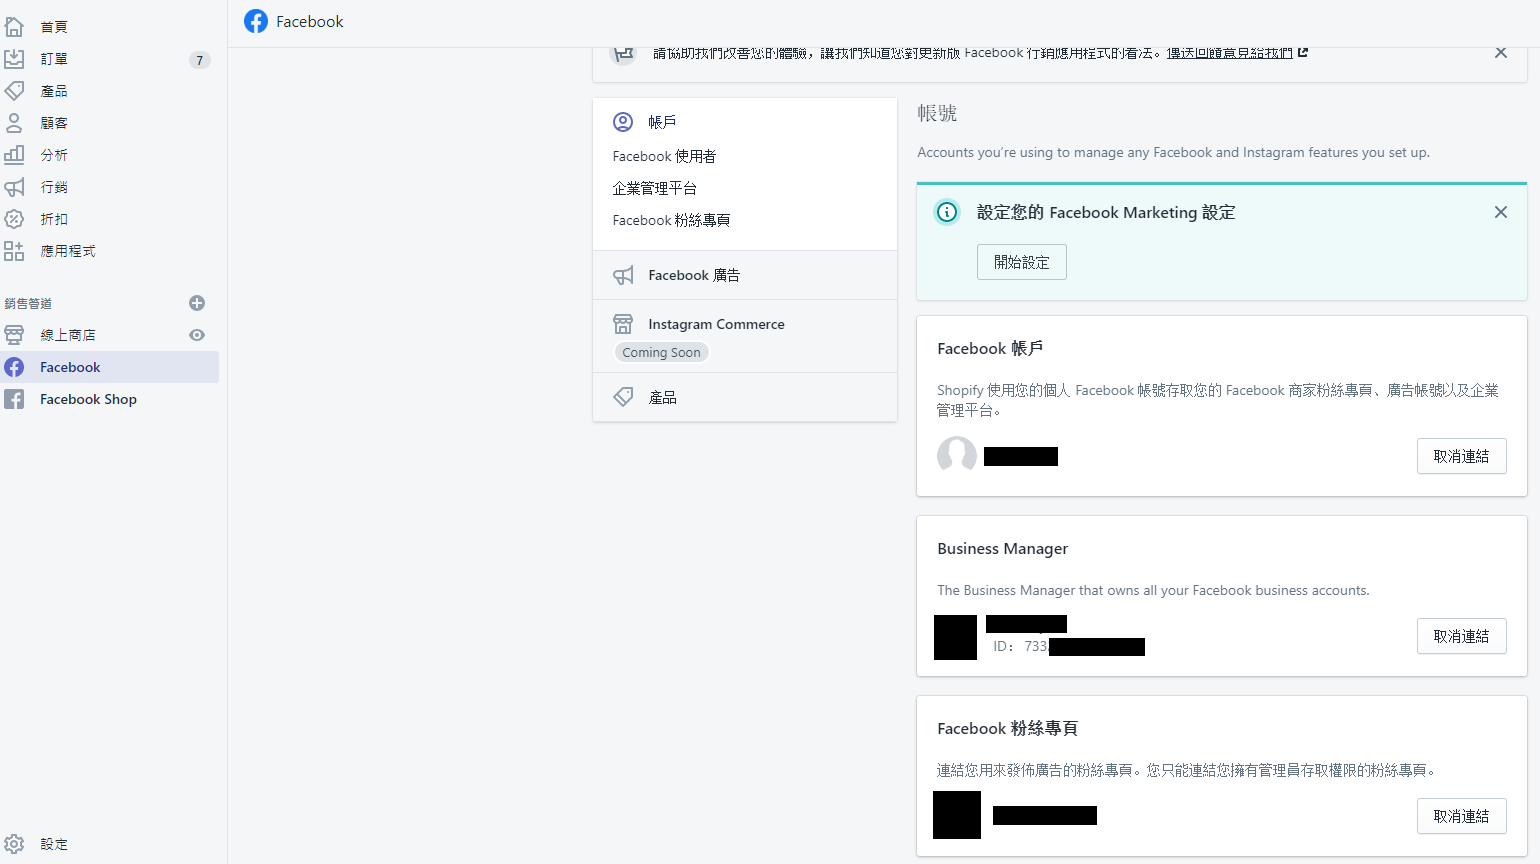The width and height of the screenshot is (1540, 864).
Task: Click the orders count badge 7
Action: click(x=200, y=60)
